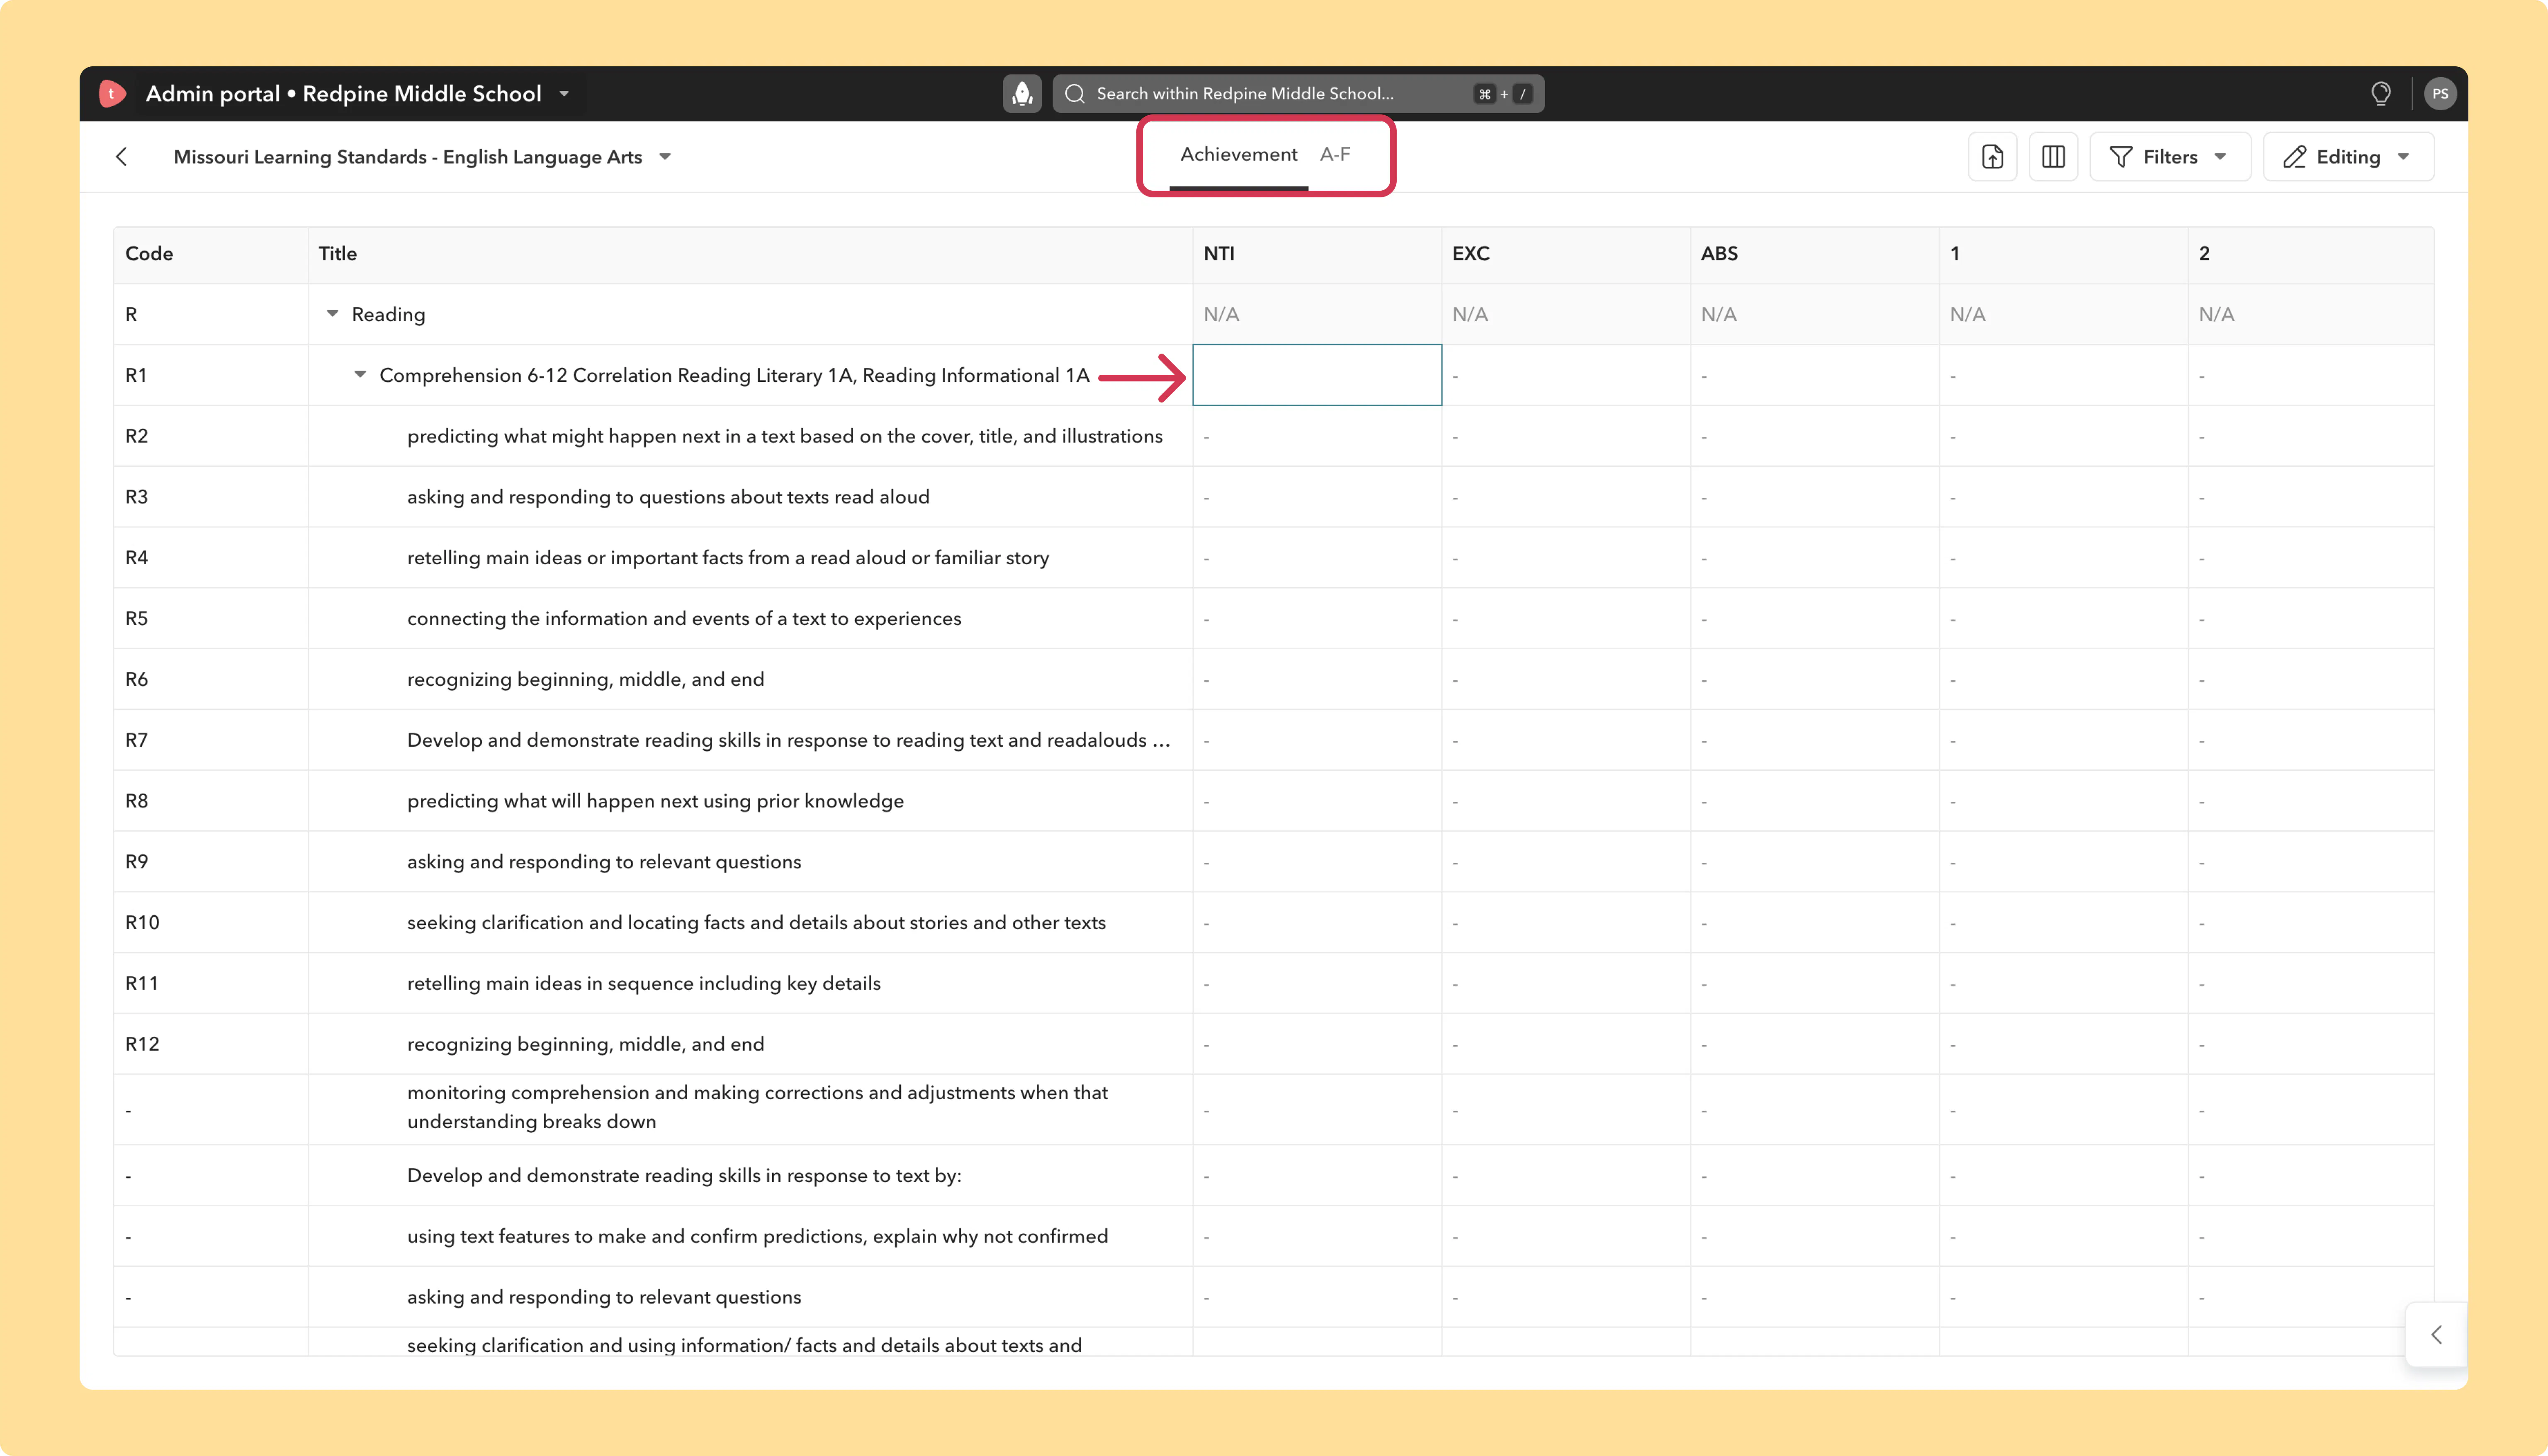
Task: Select the R5 code cell
Action: point(211,619)
